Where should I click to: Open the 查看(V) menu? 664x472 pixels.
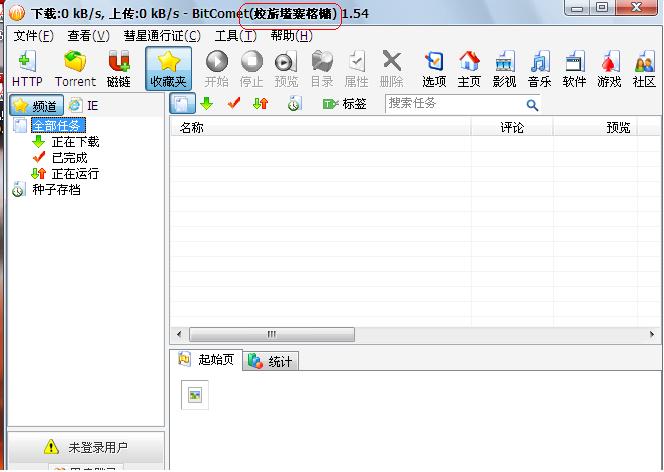pos(89,36)
